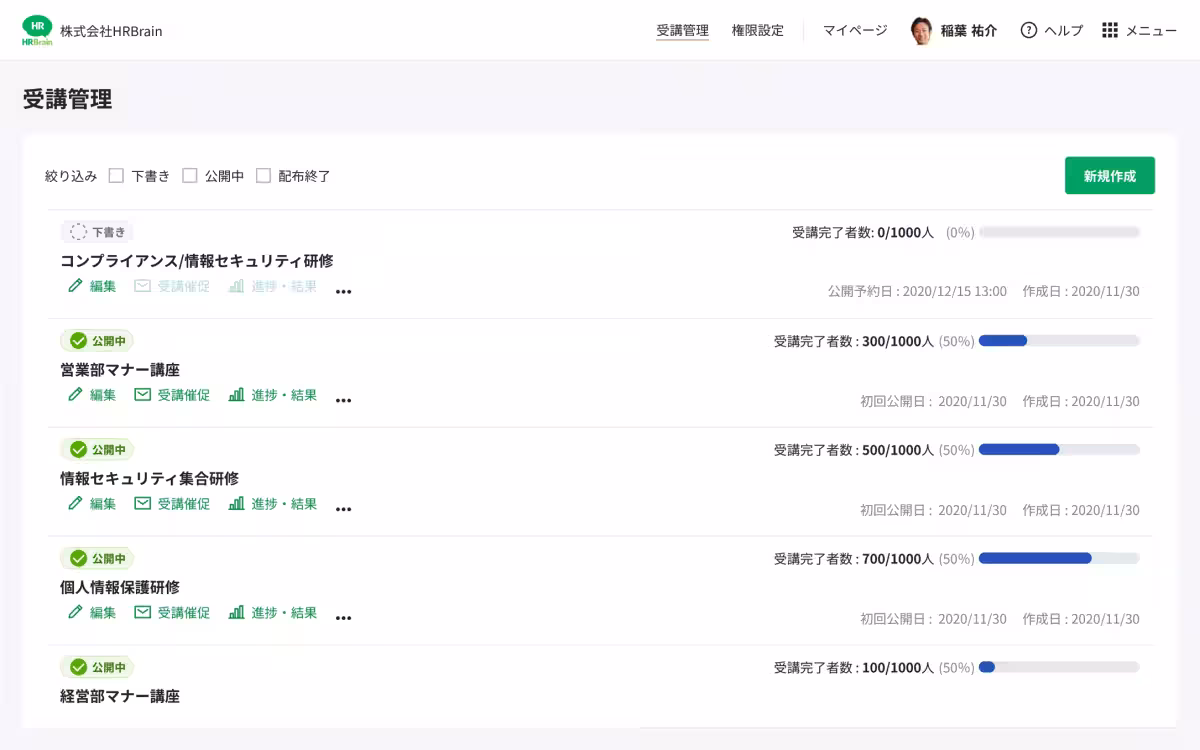Click the HRBrain logo icon
Screen dimensions: 1200x750
tap(37, 30)
